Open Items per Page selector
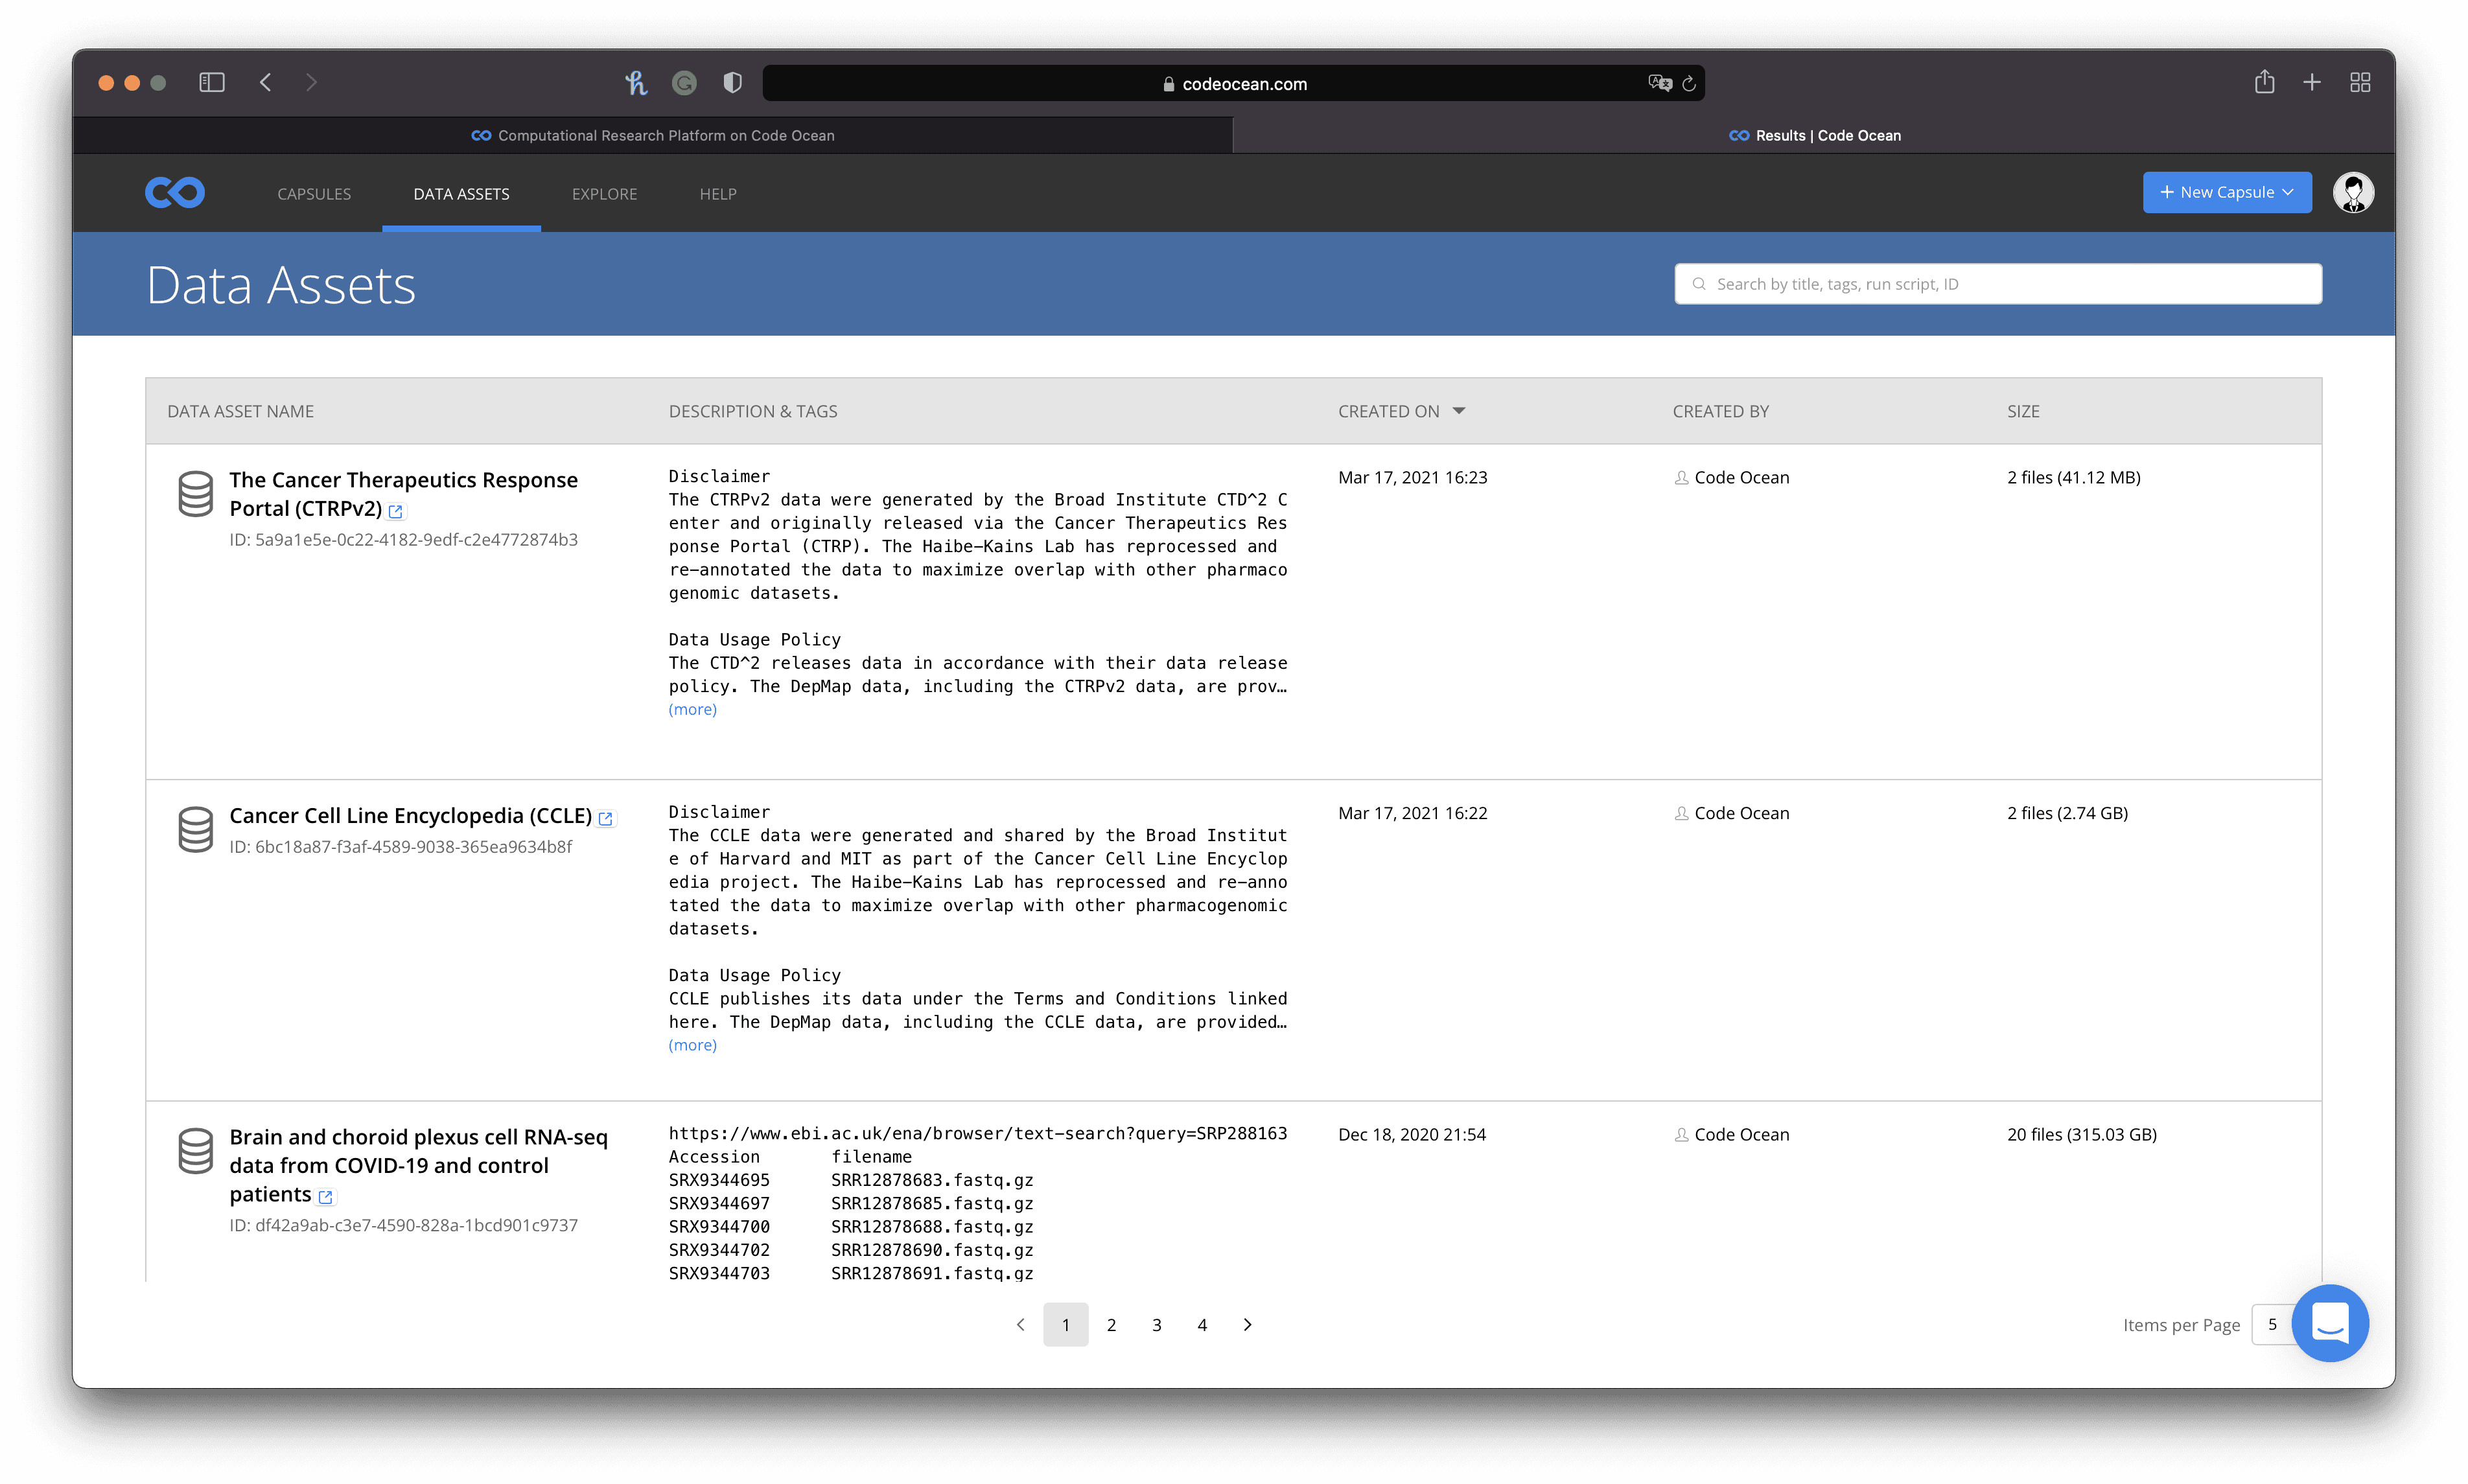2468x1484 pixels. click(x=2271, y=1324)
